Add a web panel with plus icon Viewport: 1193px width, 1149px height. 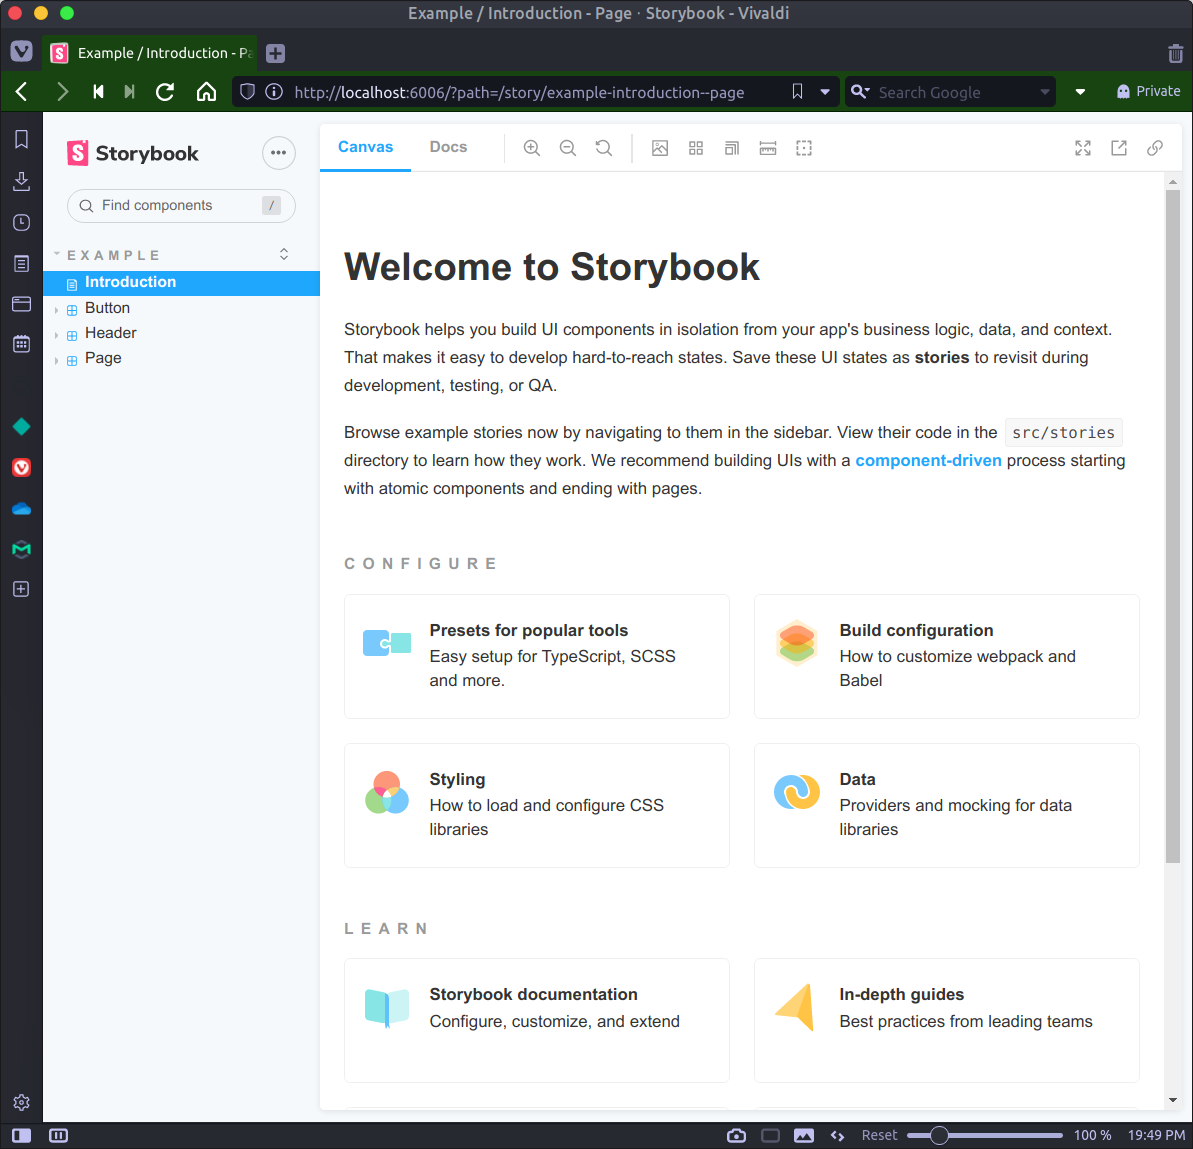point(21,589)
